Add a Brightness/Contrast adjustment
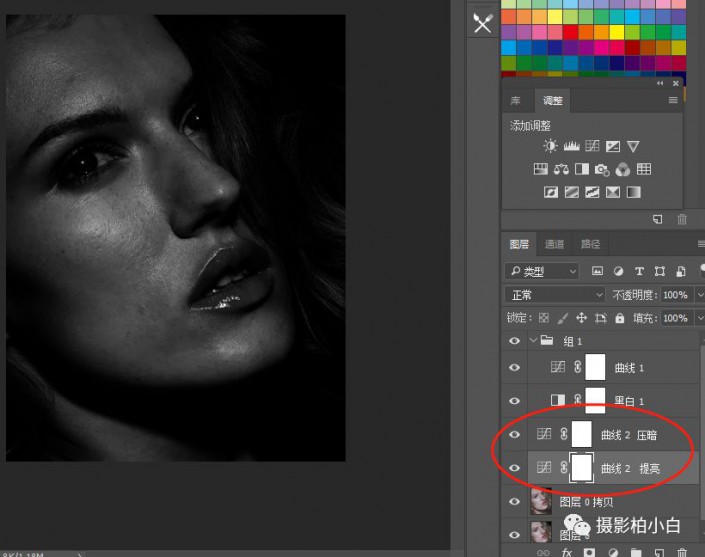Viewport: 705px width, 557px height. tap(551, 147)
